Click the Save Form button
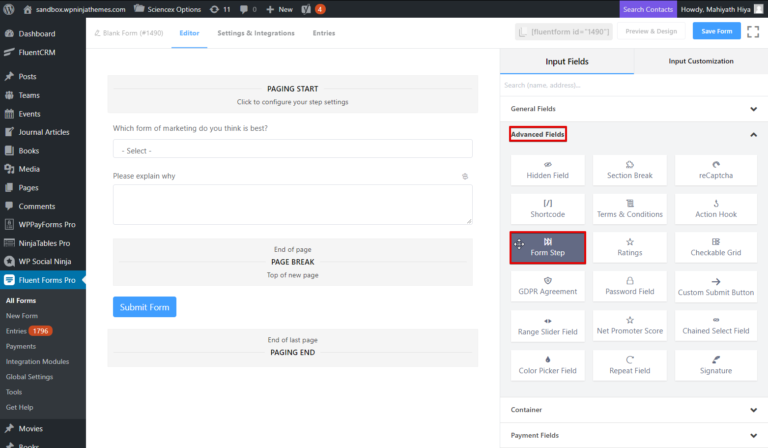The height and width of the screenshot is (448, 768). click(x=717, y=32)
